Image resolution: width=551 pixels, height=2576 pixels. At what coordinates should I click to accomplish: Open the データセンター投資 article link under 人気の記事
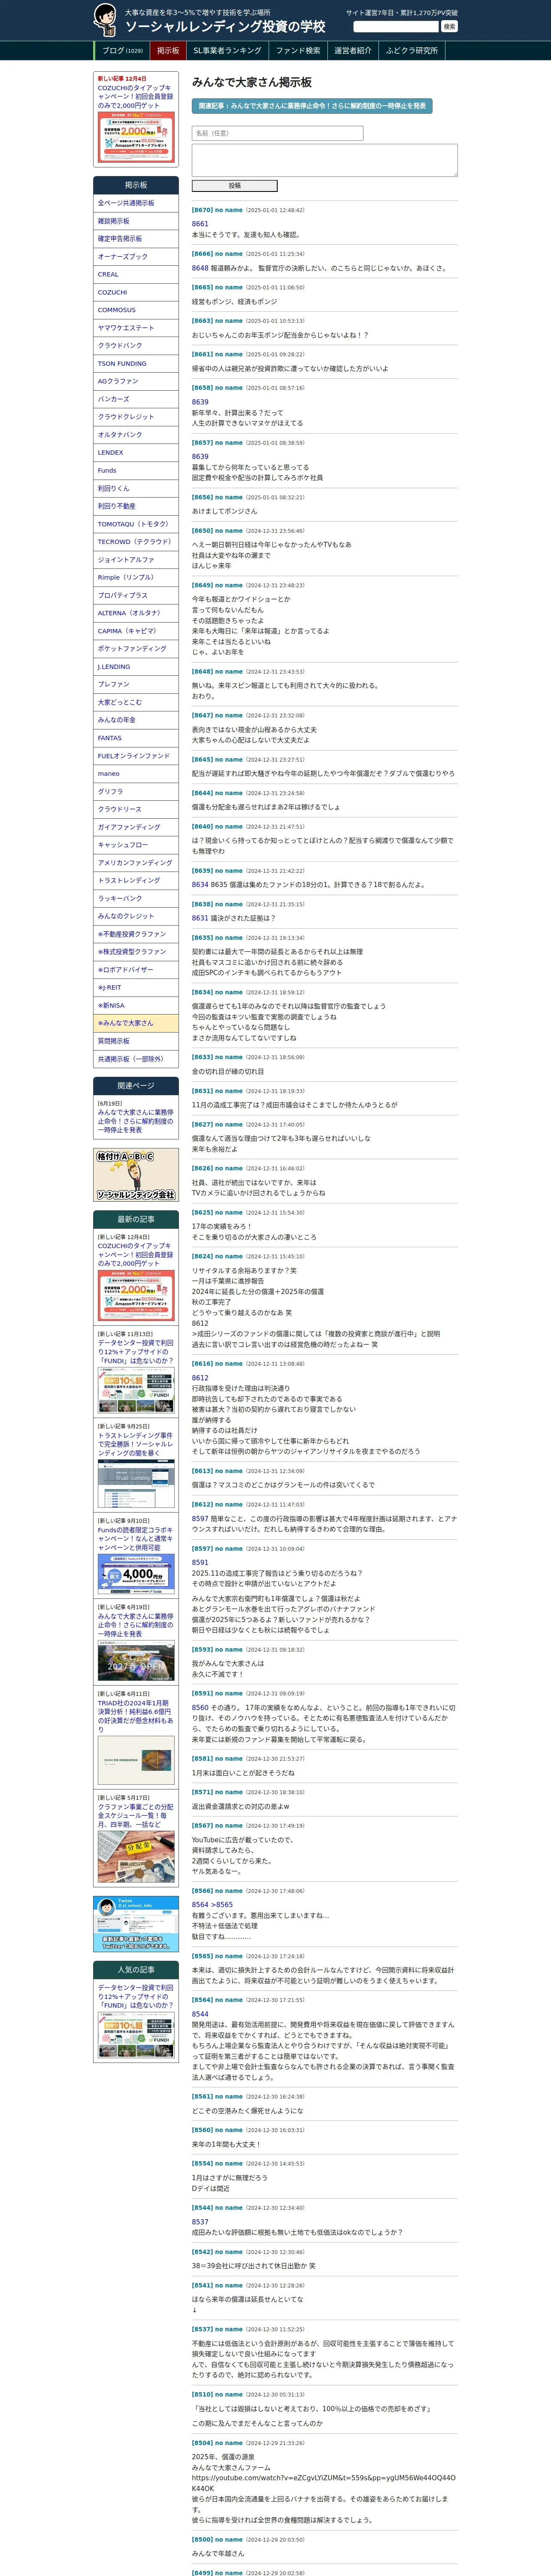coord(136,1996)
